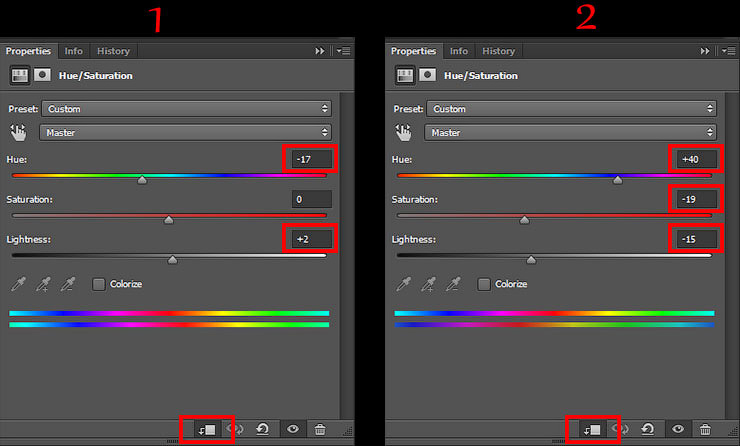Open the Master channel dropdown in panel 2
The width and height of the screenshot is (740, 446).
click(570, 133)
